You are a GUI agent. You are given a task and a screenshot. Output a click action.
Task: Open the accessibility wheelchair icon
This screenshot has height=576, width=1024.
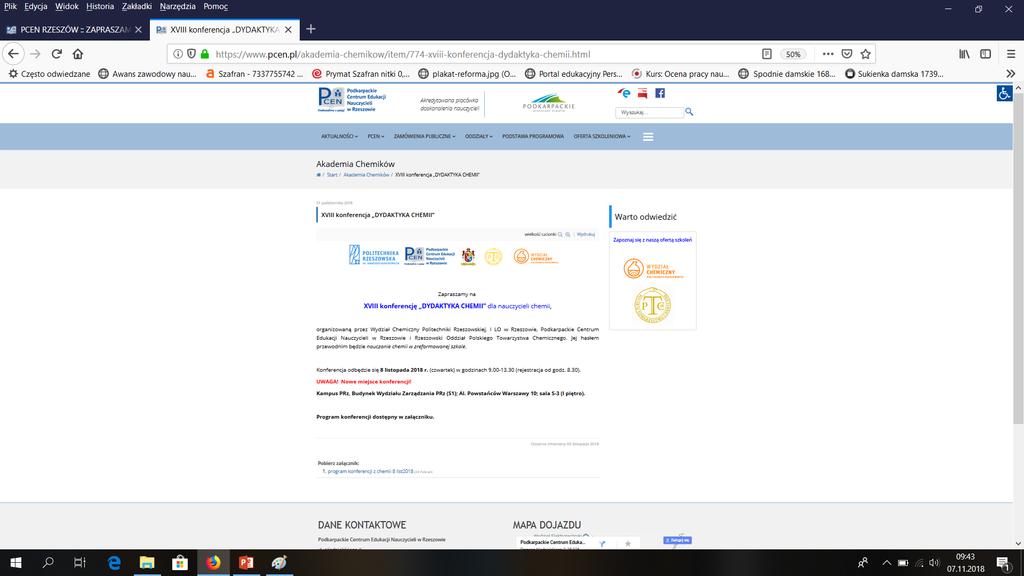tap(1004, 93)
